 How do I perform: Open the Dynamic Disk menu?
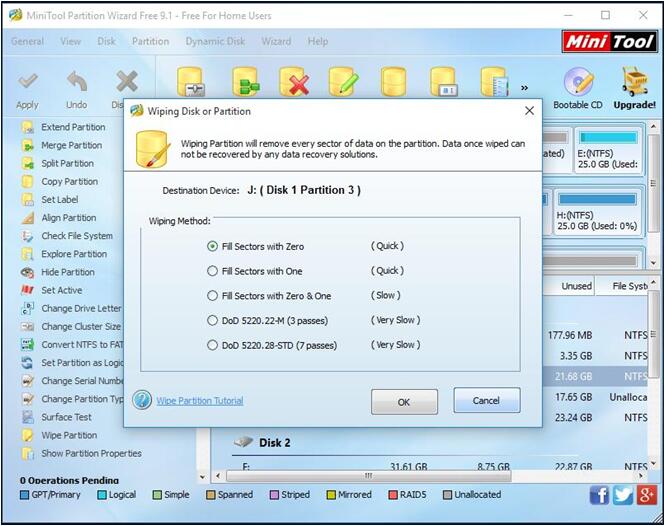click(x=215, y=42)
